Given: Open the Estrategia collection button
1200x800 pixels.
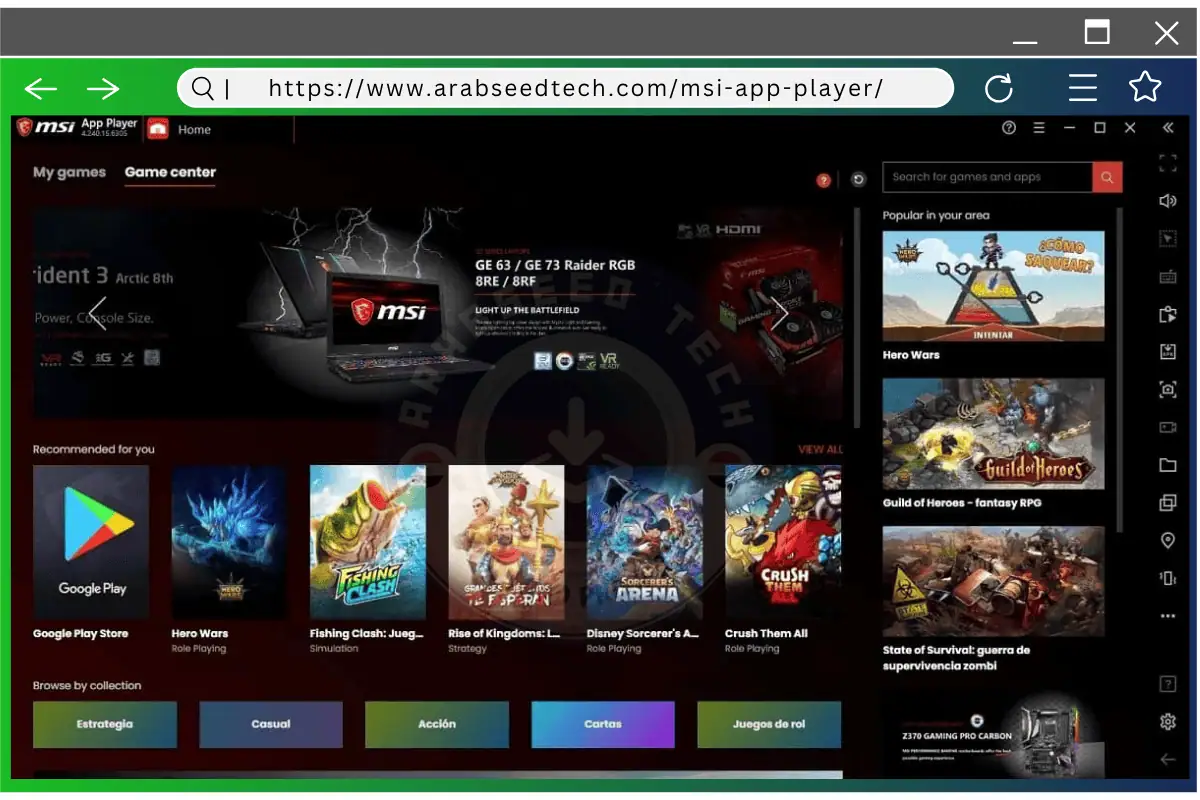Looking at the screenshot, I should tap(104, 724).
